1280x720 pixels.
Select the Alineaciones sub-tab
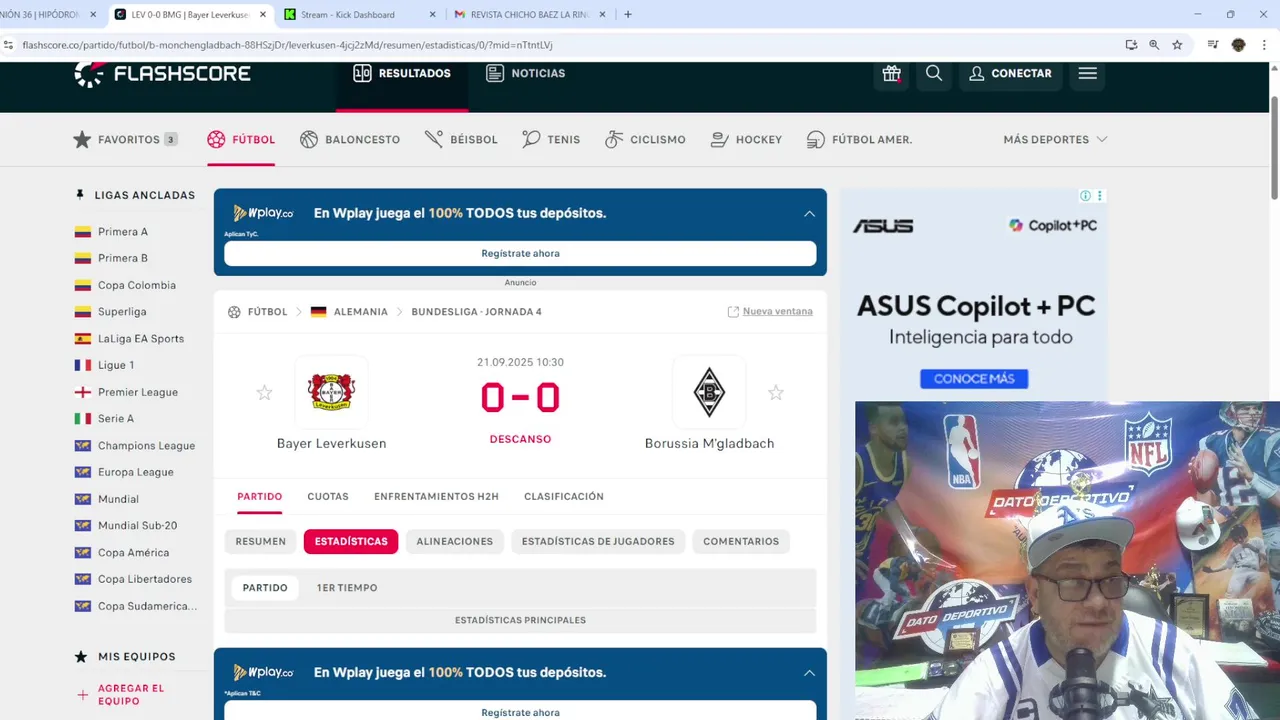pos(455,541)
